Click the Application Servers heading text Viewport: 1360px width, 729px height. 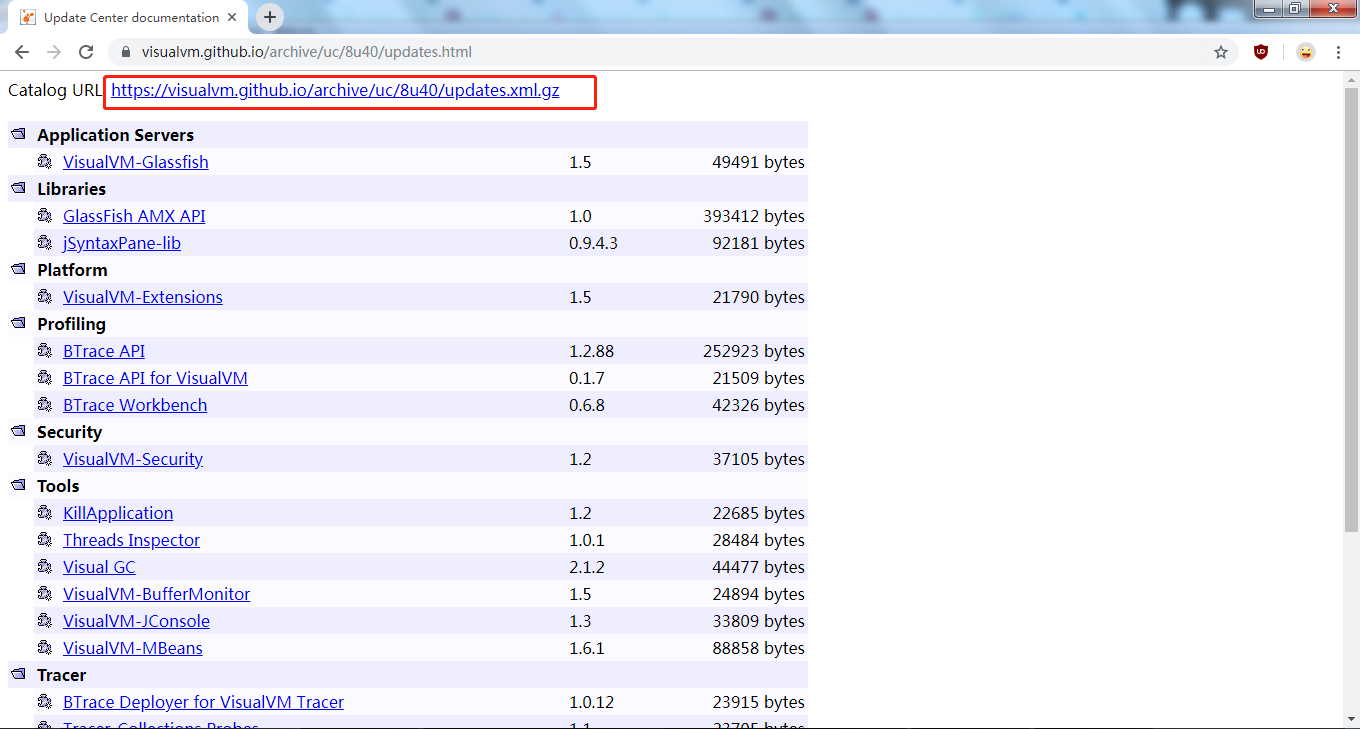tap(116, 135)
